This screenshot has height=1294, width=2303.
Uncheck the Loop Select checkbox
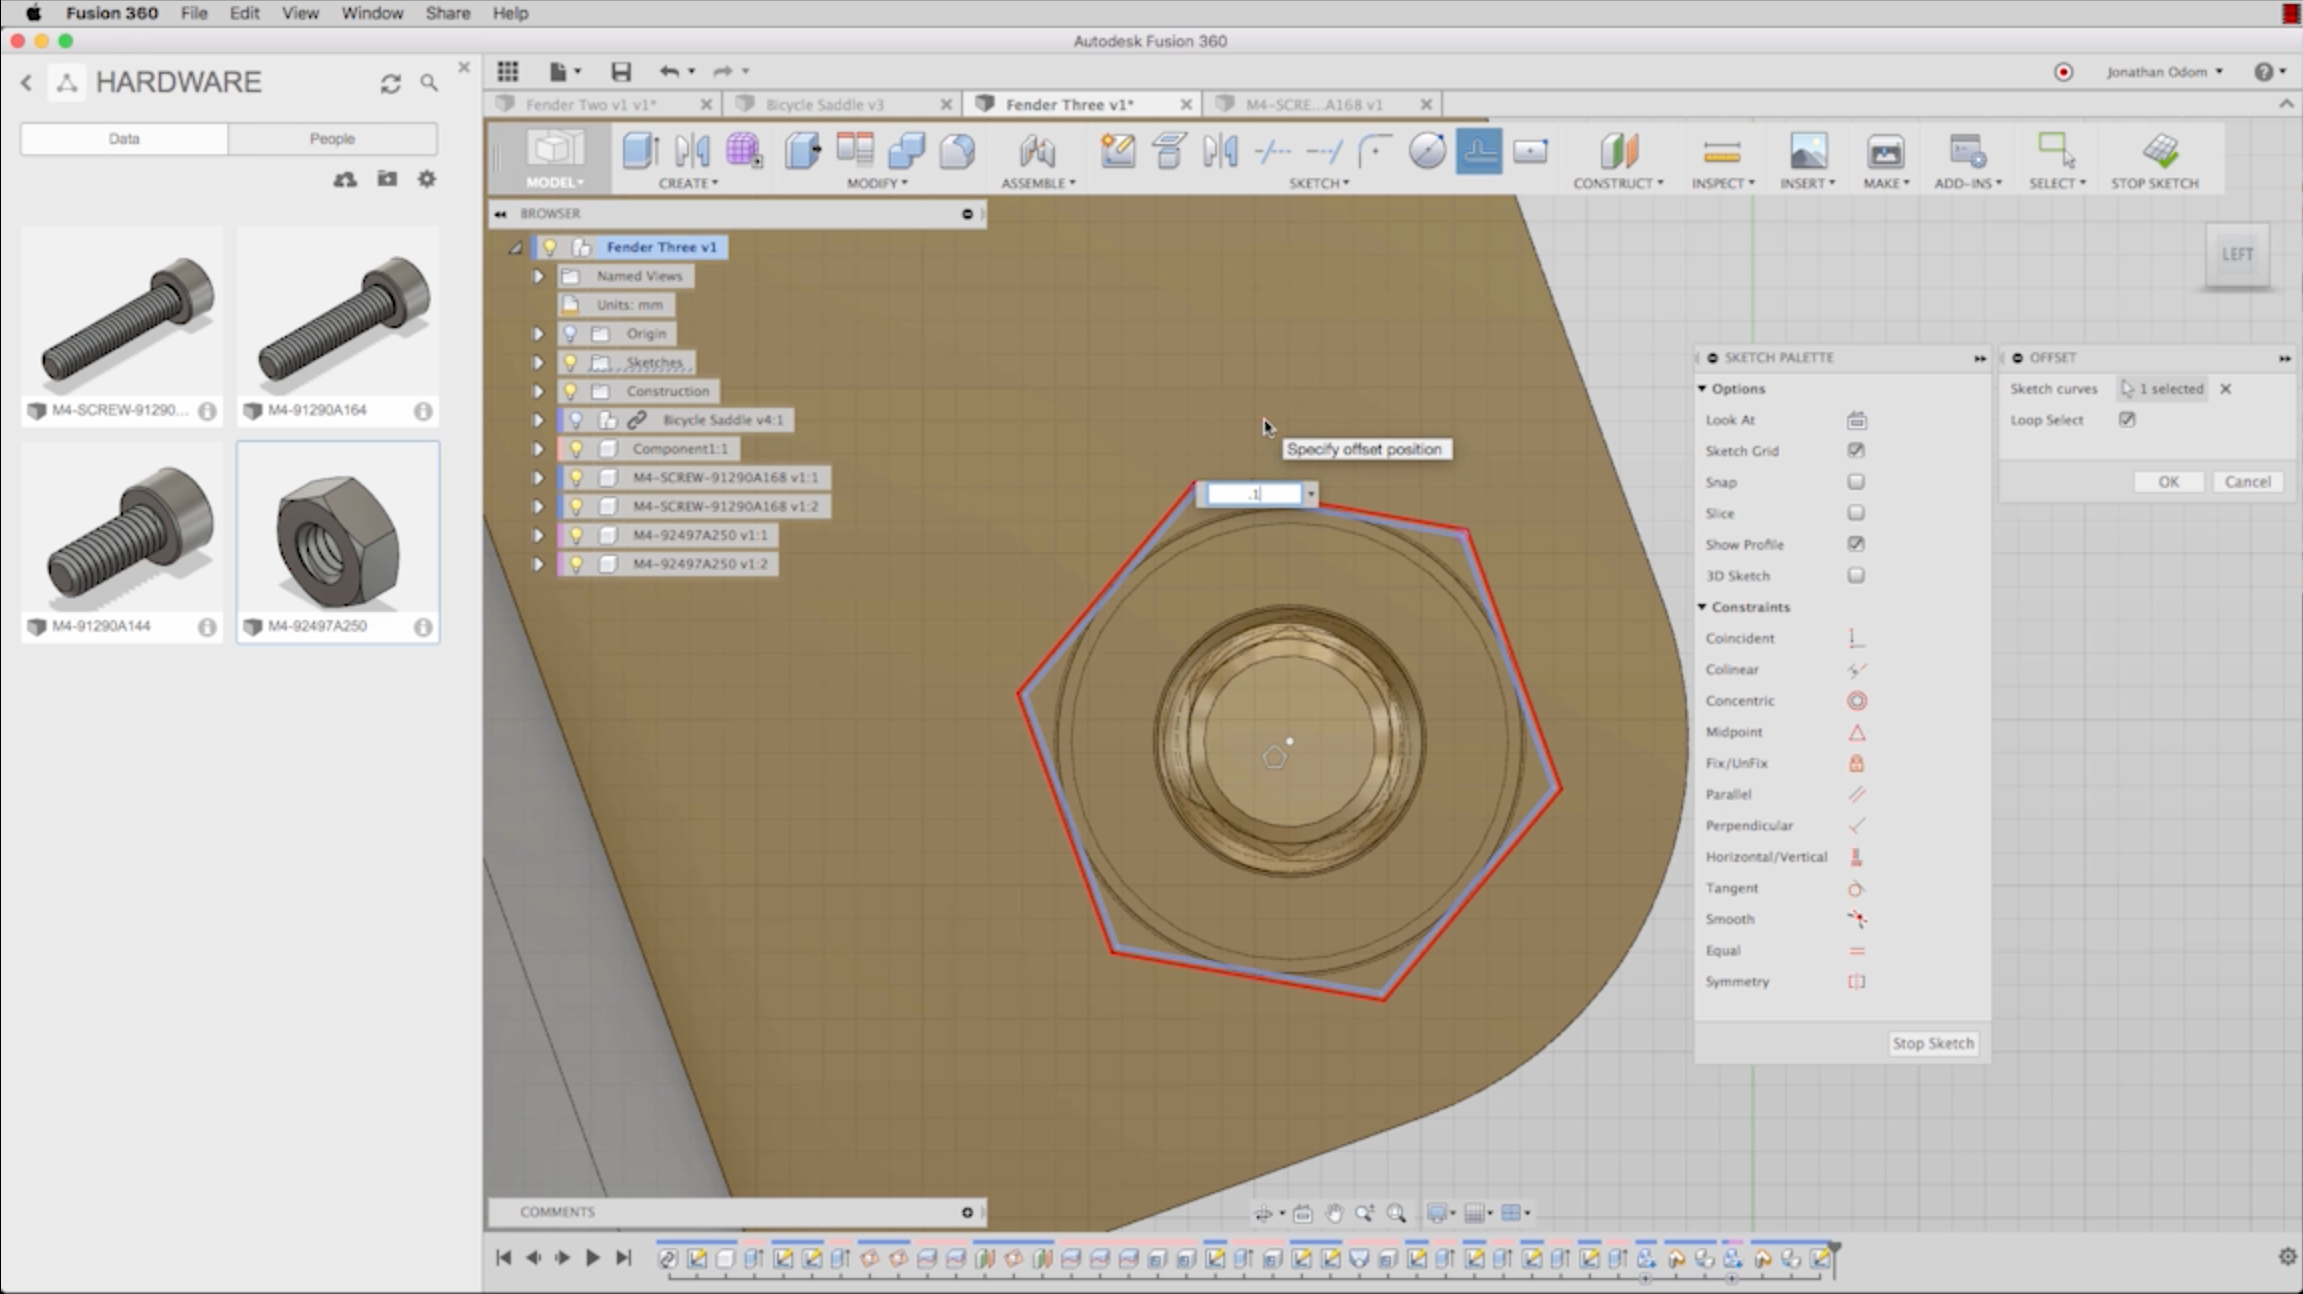[2127, 420]
